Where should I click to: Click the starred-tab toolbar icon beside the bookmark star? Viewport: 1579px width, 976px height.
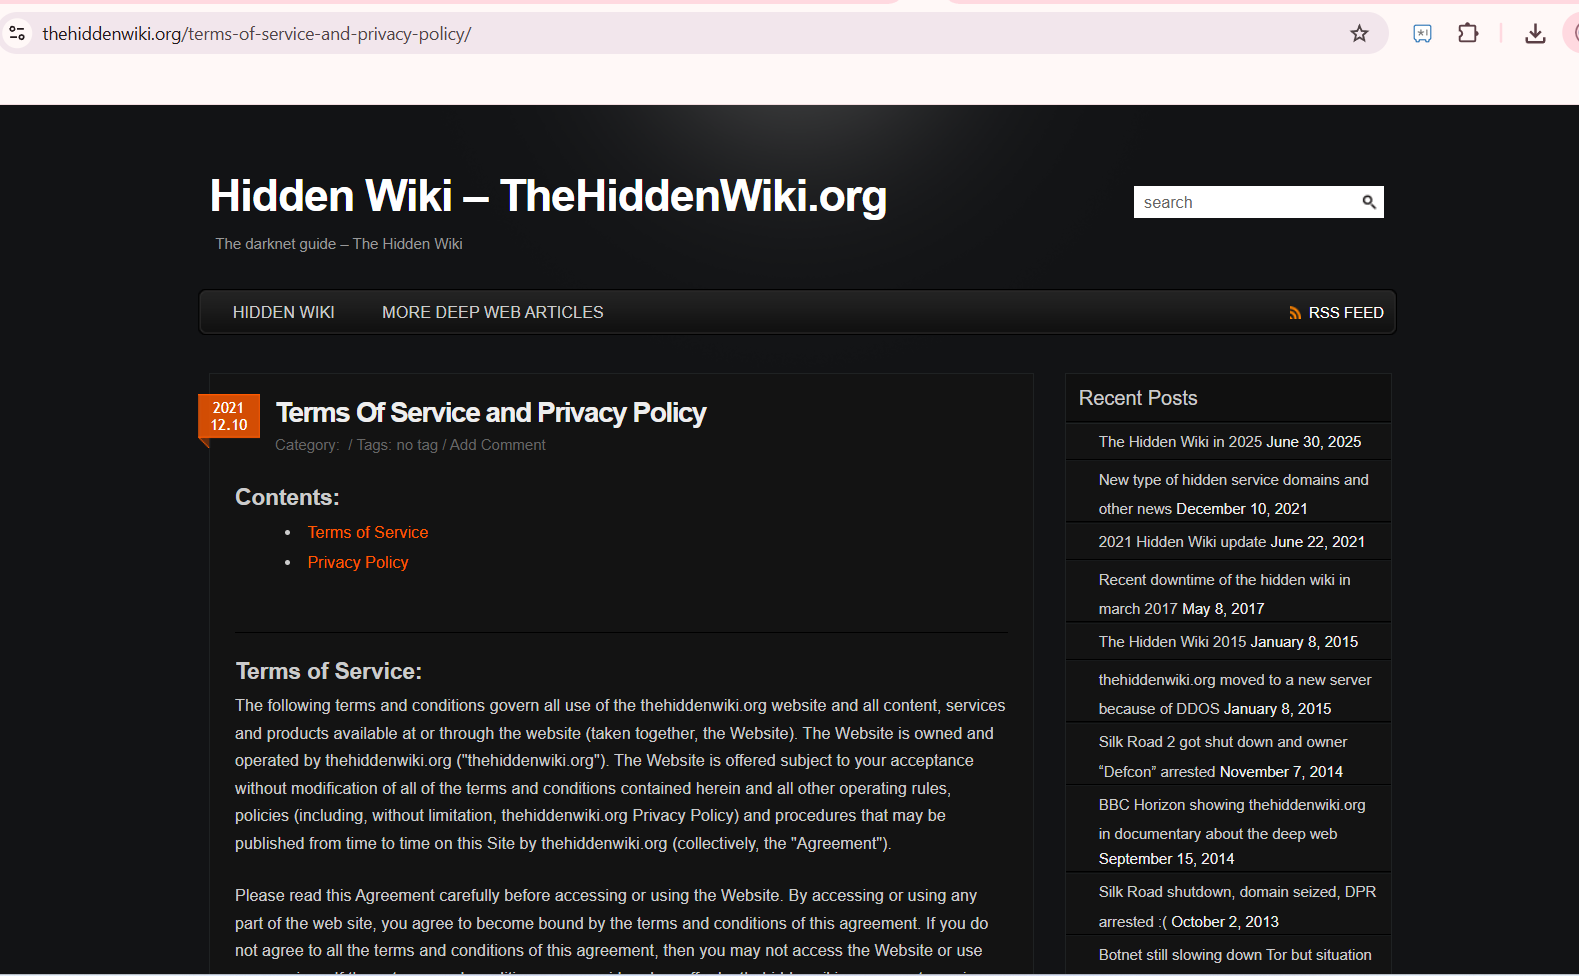tap(1422, 34)
